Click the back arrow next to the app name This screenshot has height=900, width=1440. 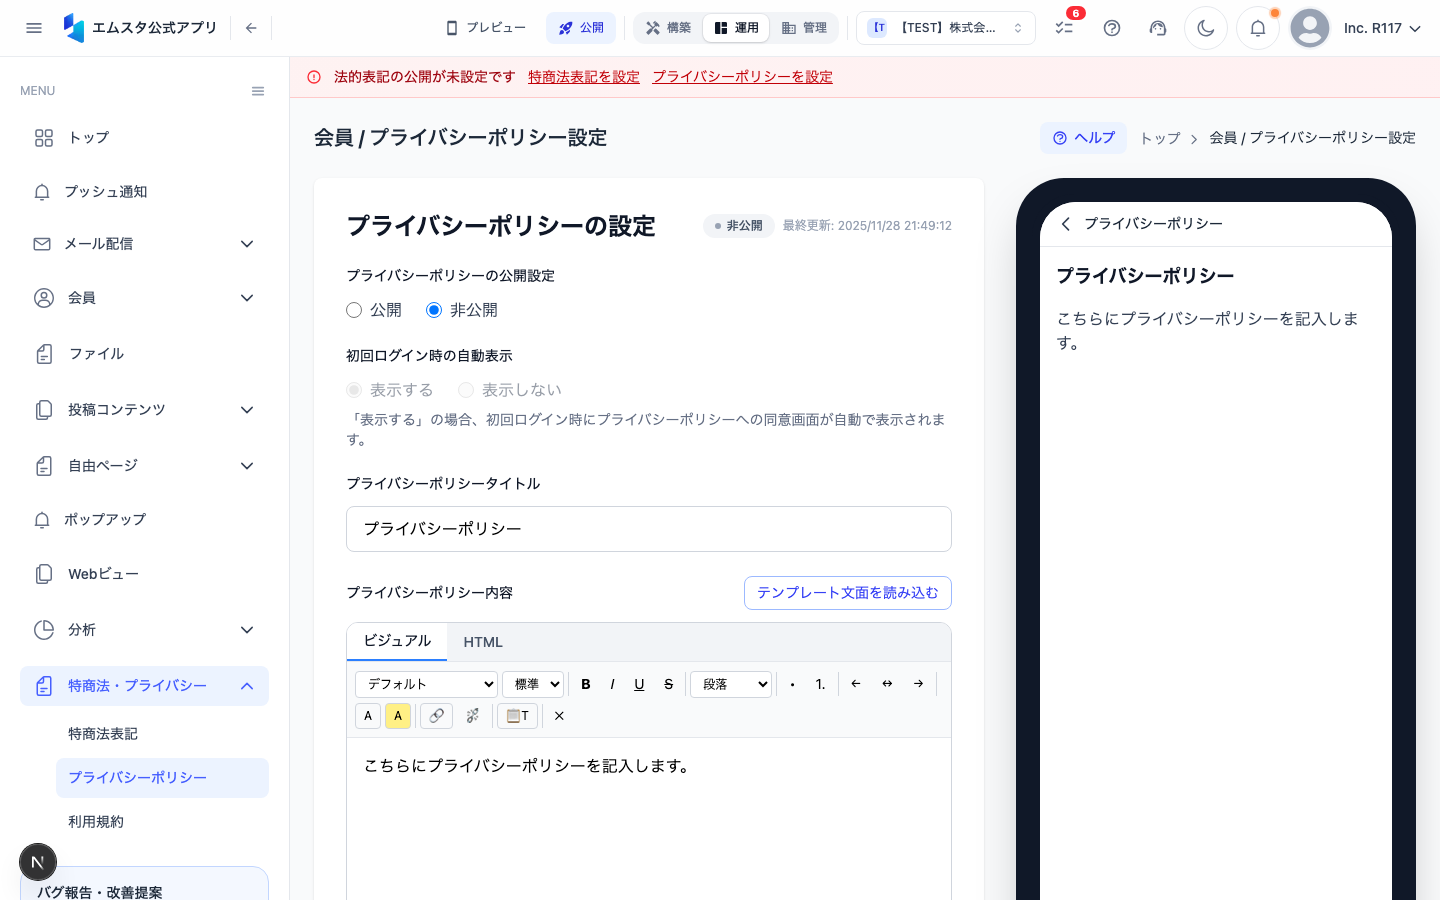(251, 28)
